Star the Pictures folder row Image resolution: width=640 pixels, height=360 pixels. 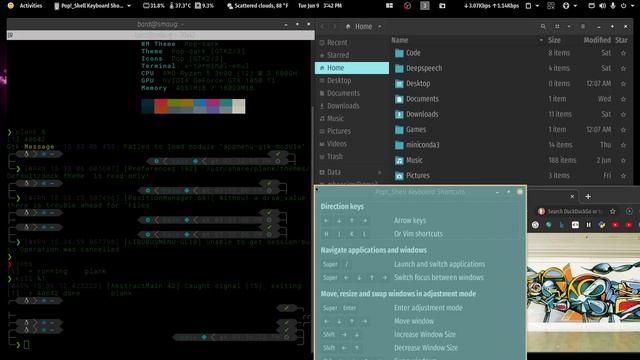[623, 176]
